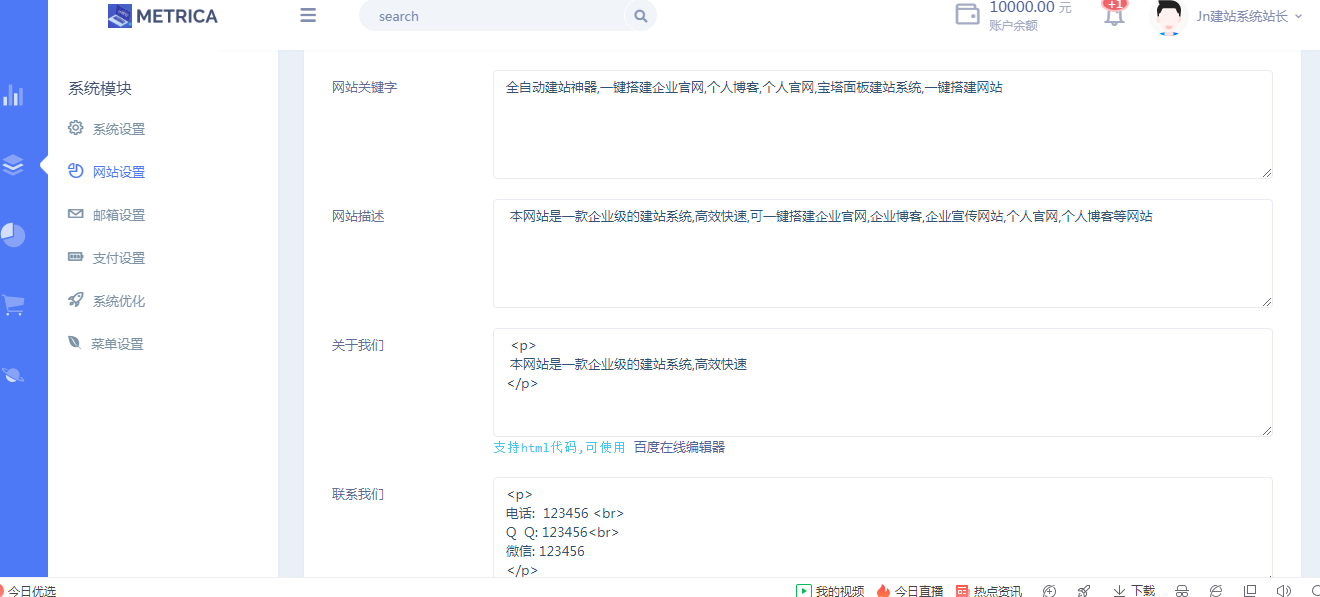Toggle the hamburger menu at the top

(x=307, y=15)
